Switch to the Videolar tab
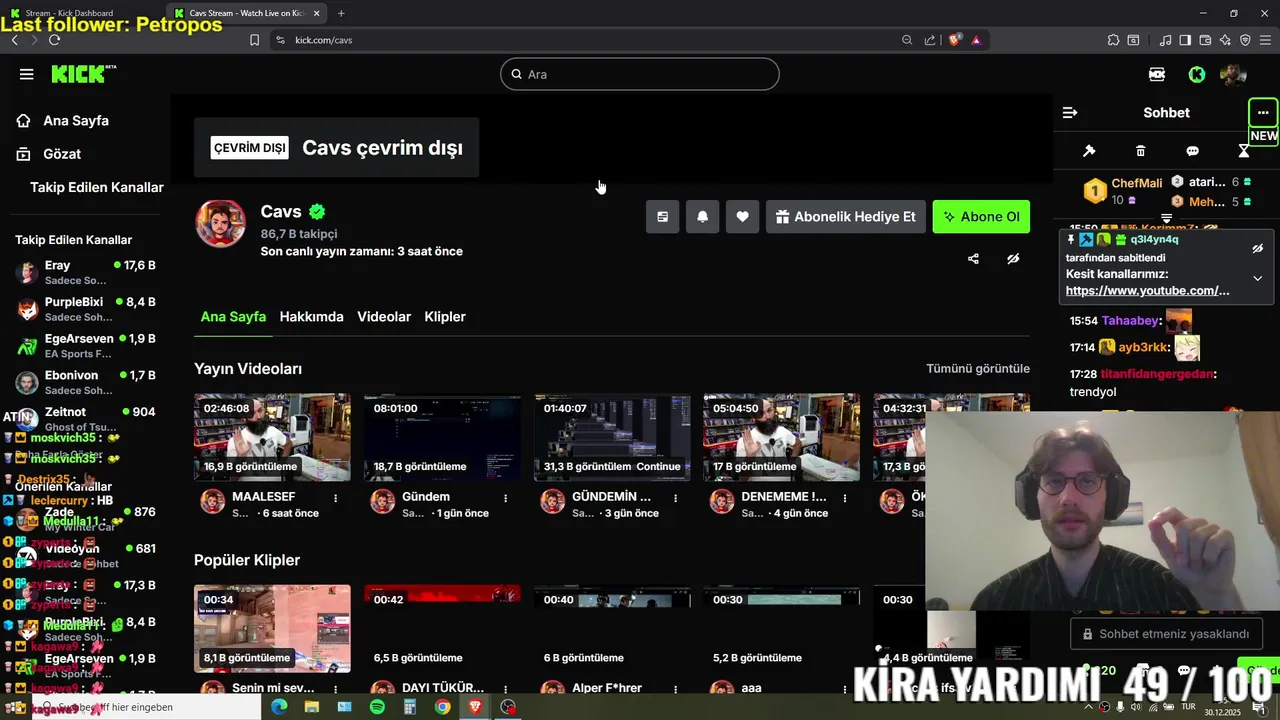Viewport: 1280px width, 720px height. (384, 317)
